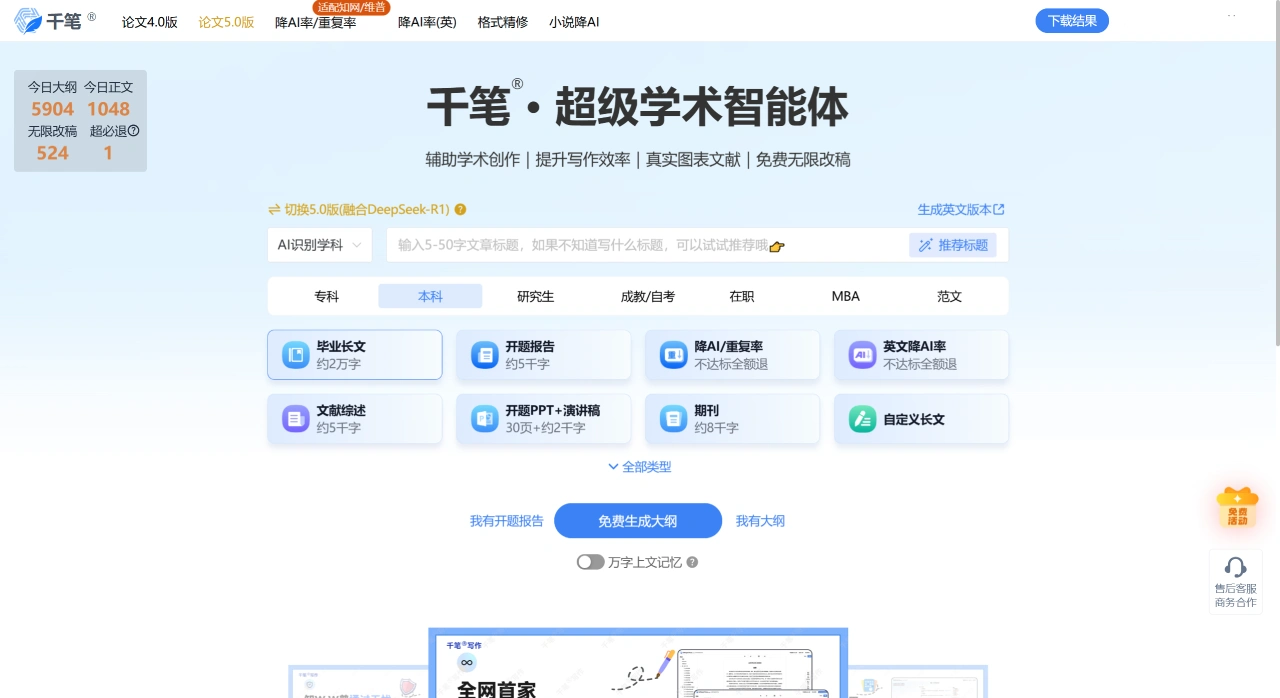
Task: Open the AI识别学科 dropdown
Action: pyautogui.click(x=319, y=244)
